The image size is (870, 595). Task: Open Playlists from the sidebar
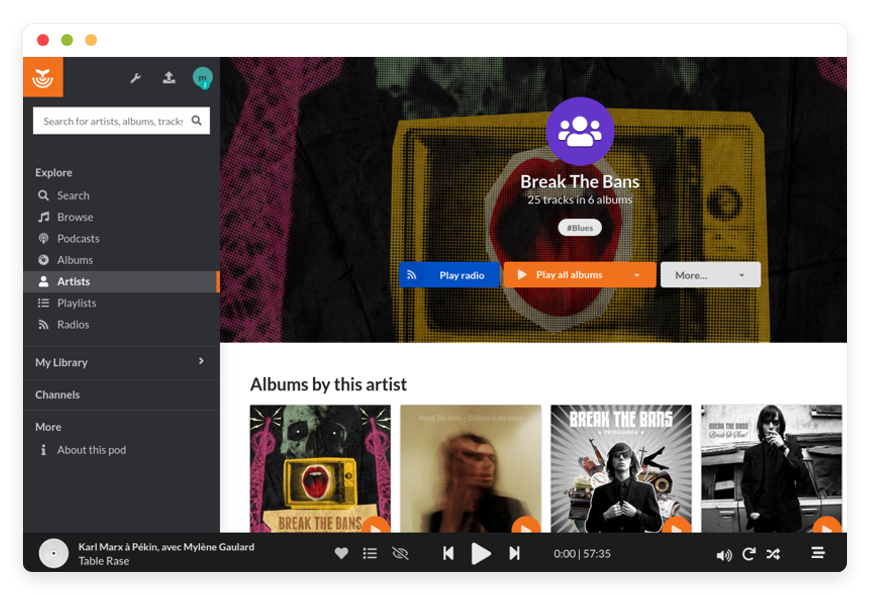coord(121,303)
